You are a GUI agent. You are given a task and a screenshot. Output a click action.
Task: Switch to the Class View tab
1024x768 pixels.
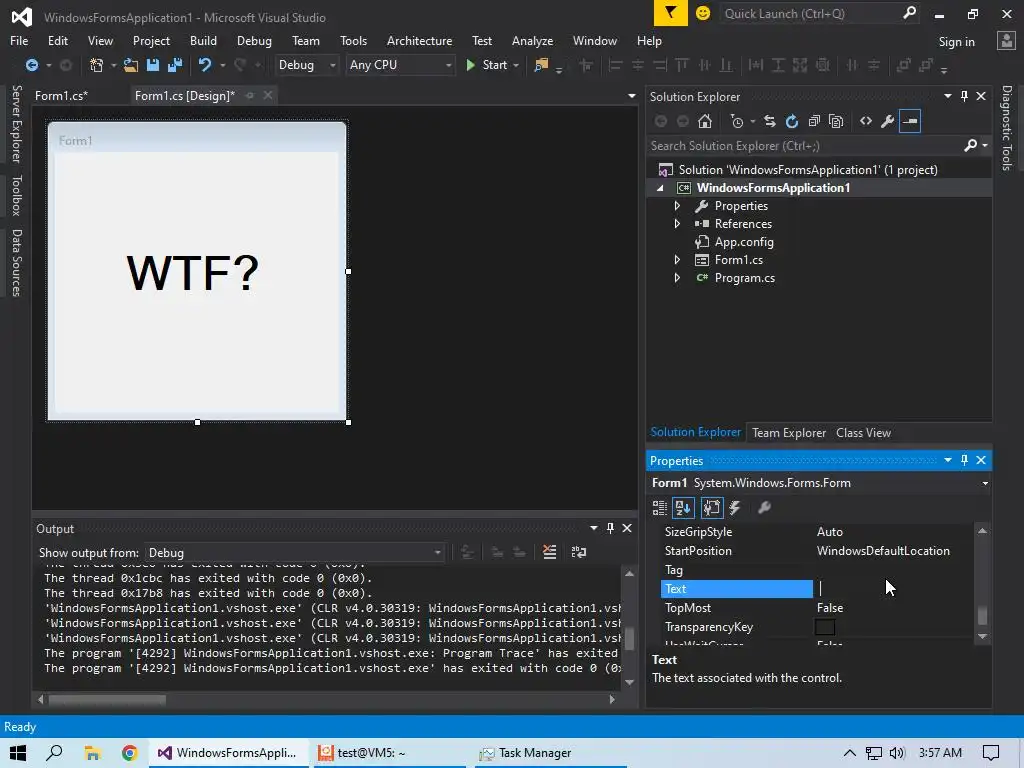(x=863, y=432)
